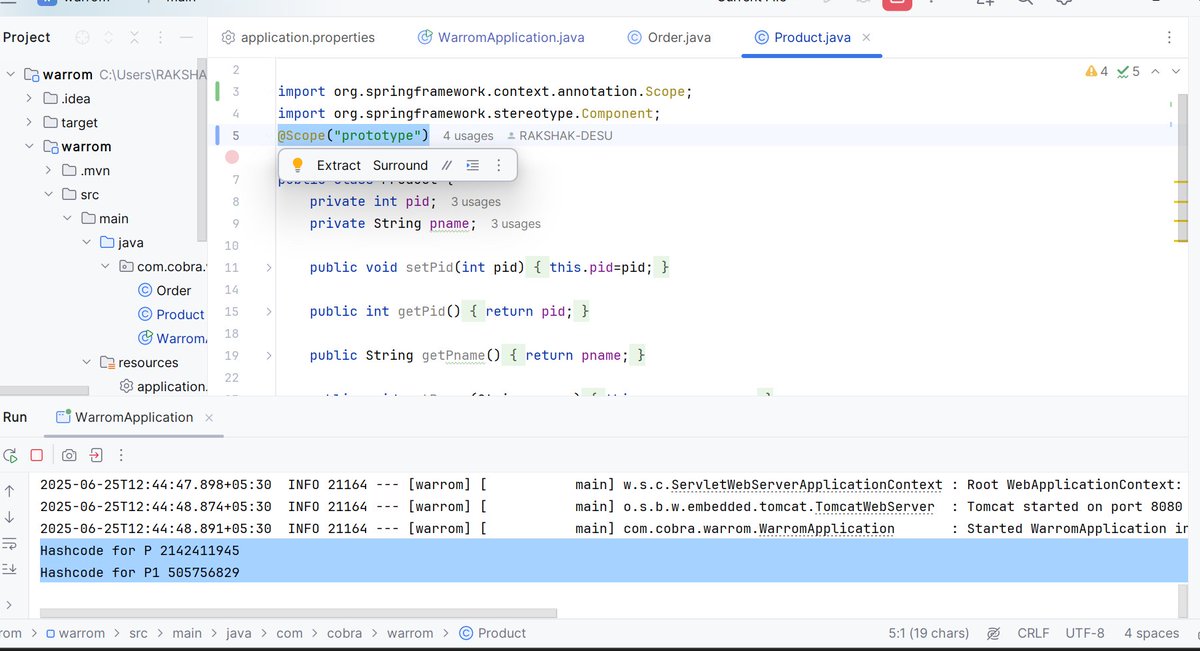Collapse the com.cobra package node

click(104, 266)
